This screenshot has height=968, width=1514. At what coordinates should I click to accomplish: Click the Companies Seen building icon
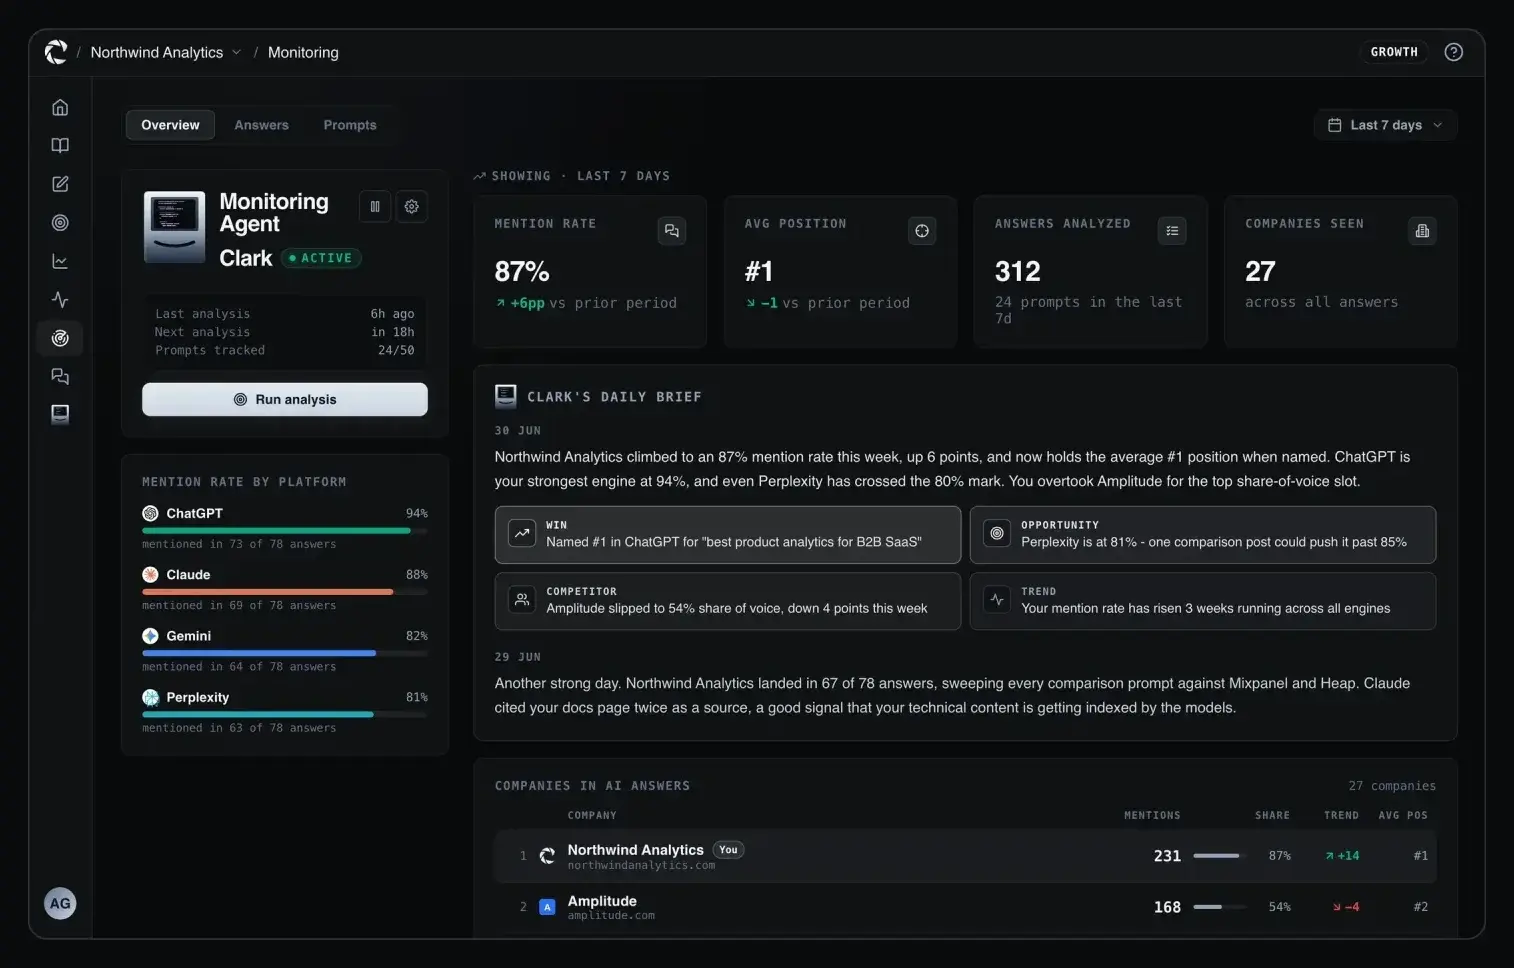tap(1422, 231)
